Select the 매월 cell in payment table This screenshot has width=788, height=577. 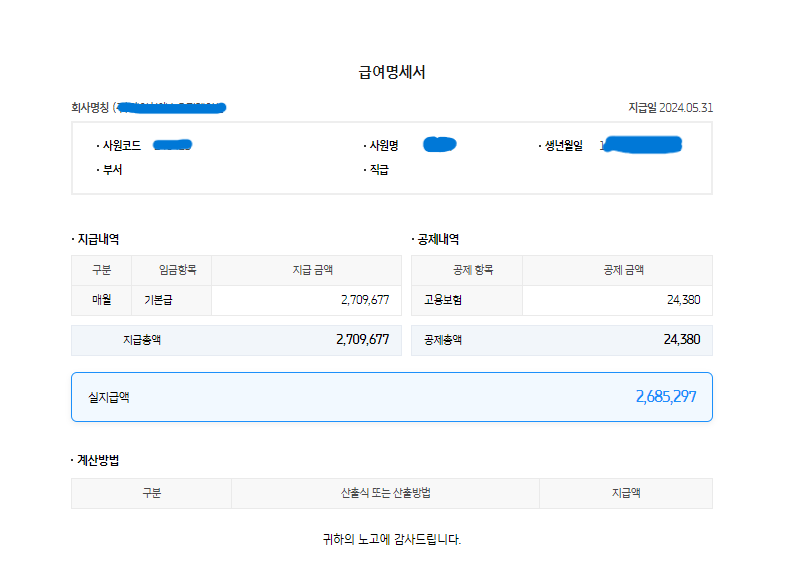click(101, 300)
